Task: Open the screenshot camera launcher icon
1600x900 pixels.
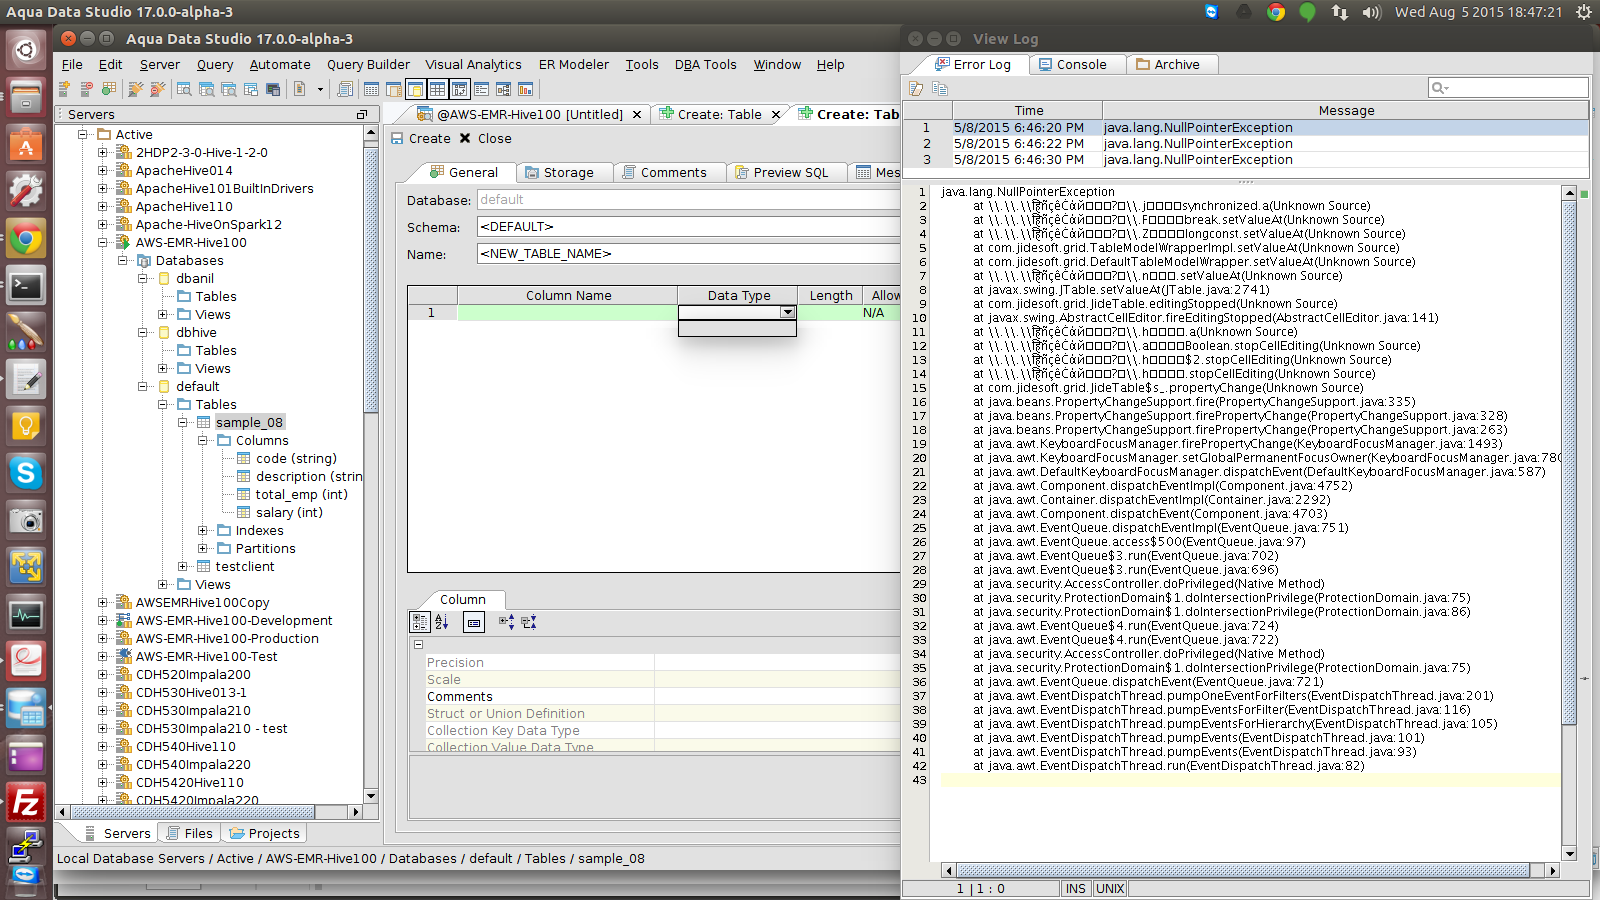Action: point(26,520)
